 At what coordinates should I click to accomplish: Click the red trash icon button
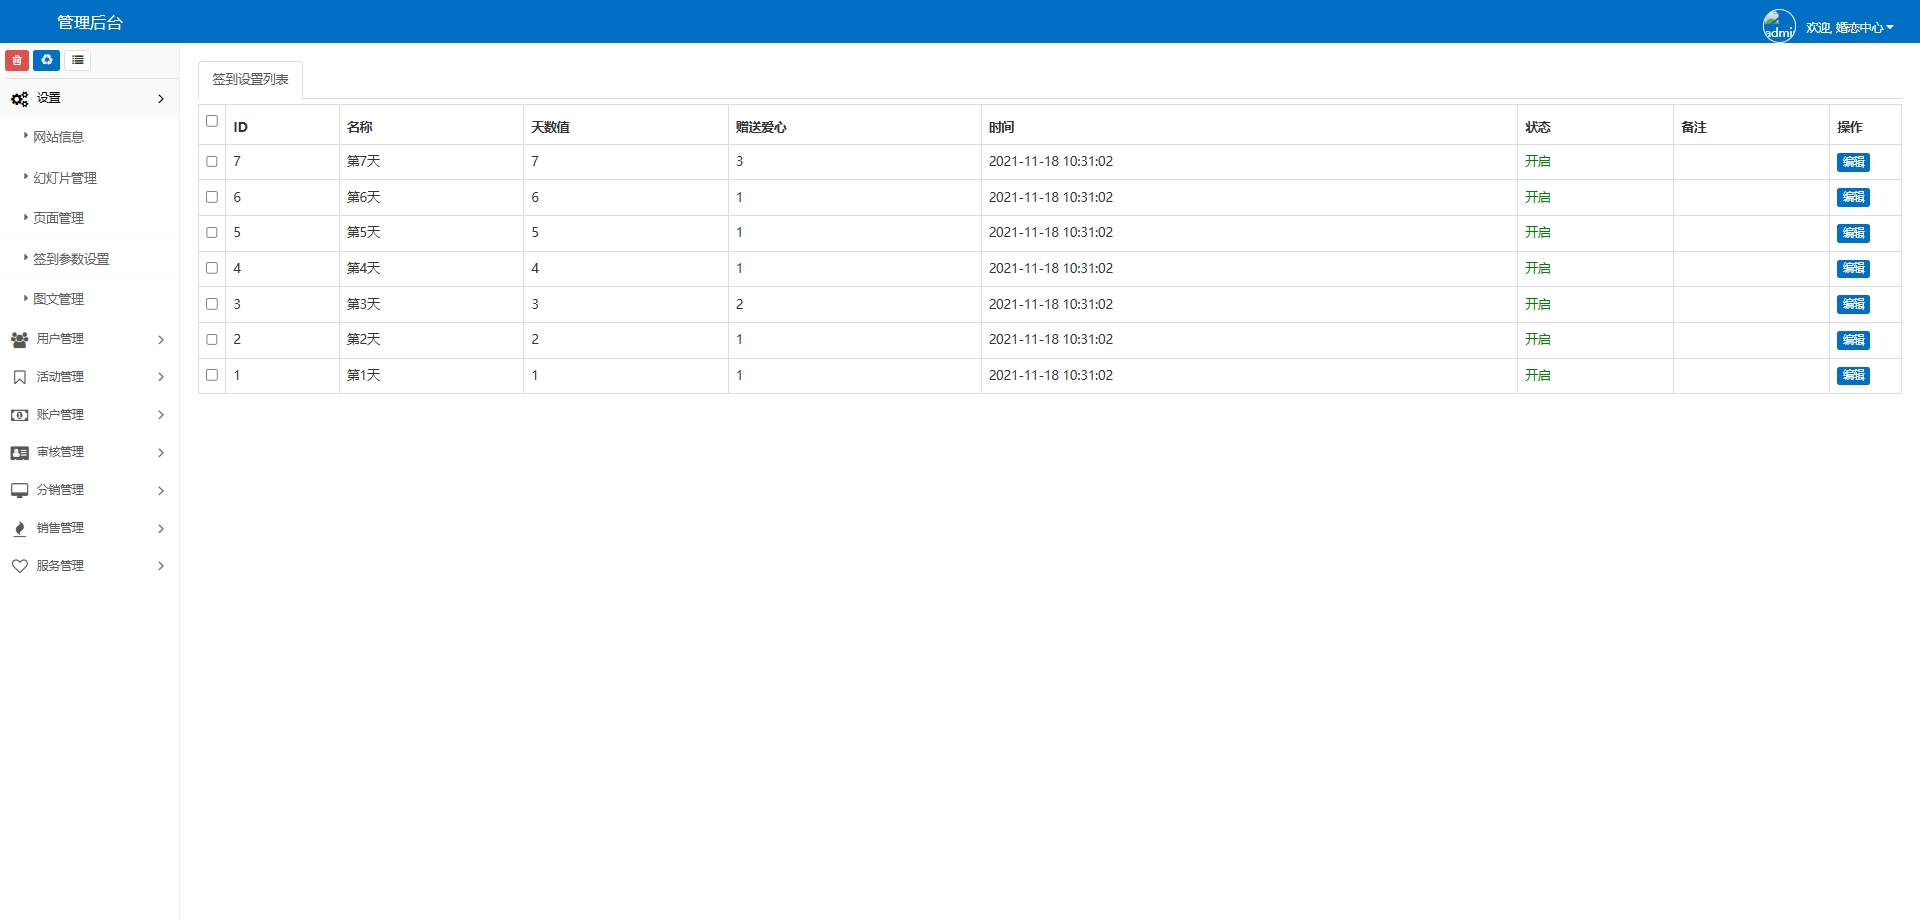[17, 61]
